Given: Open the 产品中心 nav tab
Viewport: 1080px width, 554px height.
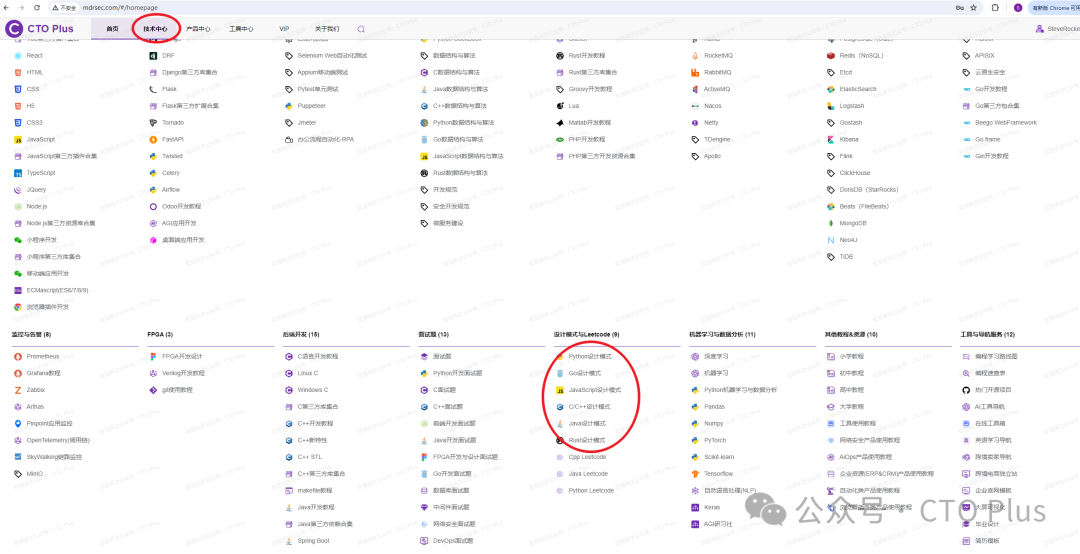Looking at the screenshot, I should click(198, 29).
